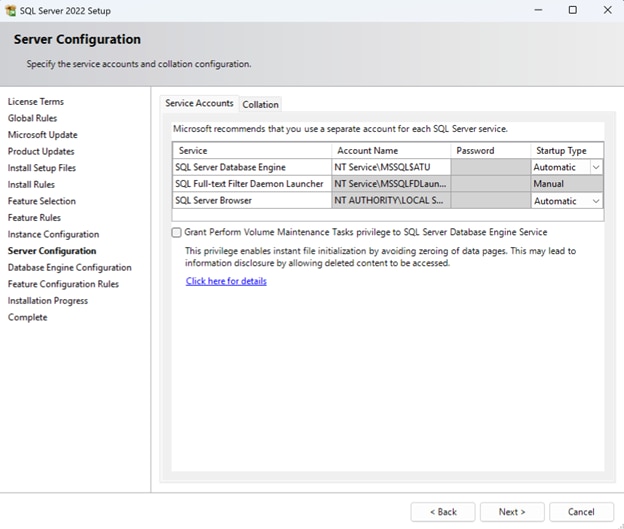
Task: Enable Grant Perform Volume Maintenance Tasks checkbox
Action: coord(176,232)
